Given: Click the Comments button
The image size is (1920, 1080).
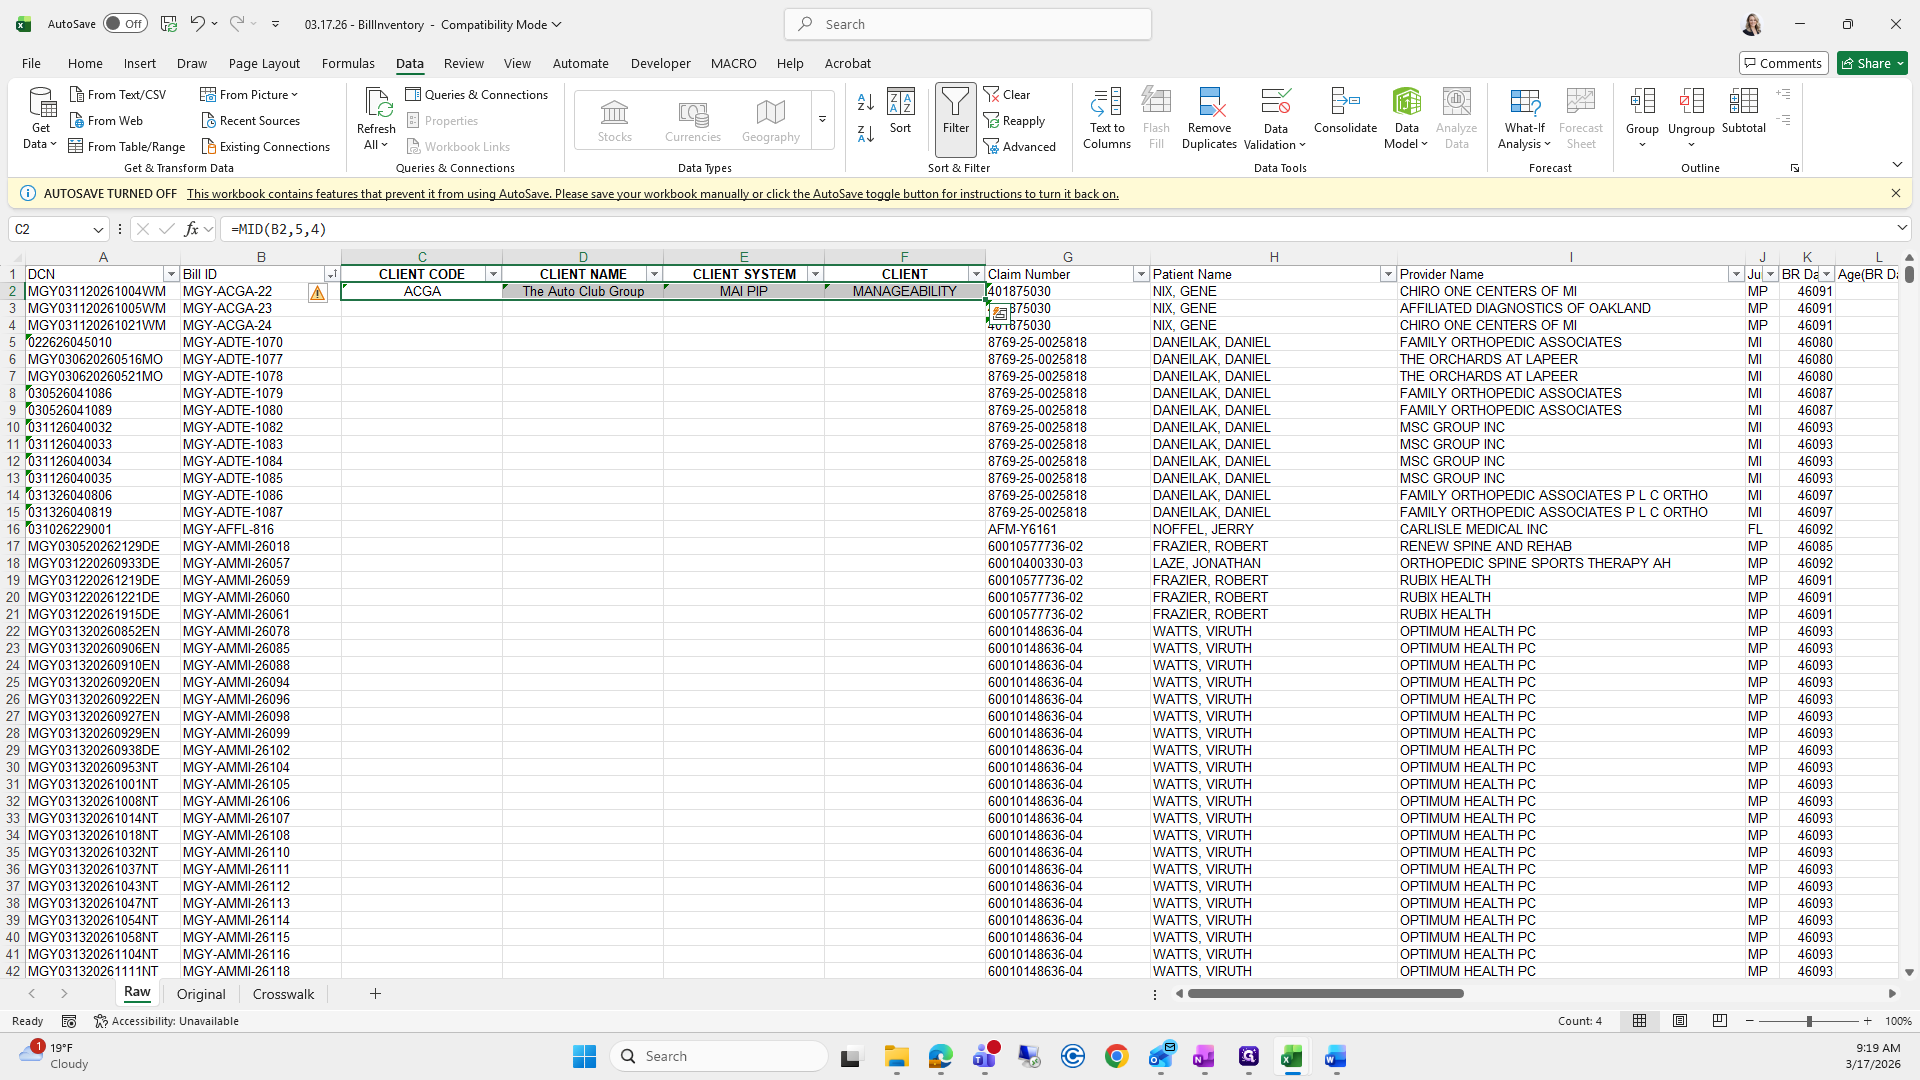Looking at the screenshot, I should coord(1782,63).
